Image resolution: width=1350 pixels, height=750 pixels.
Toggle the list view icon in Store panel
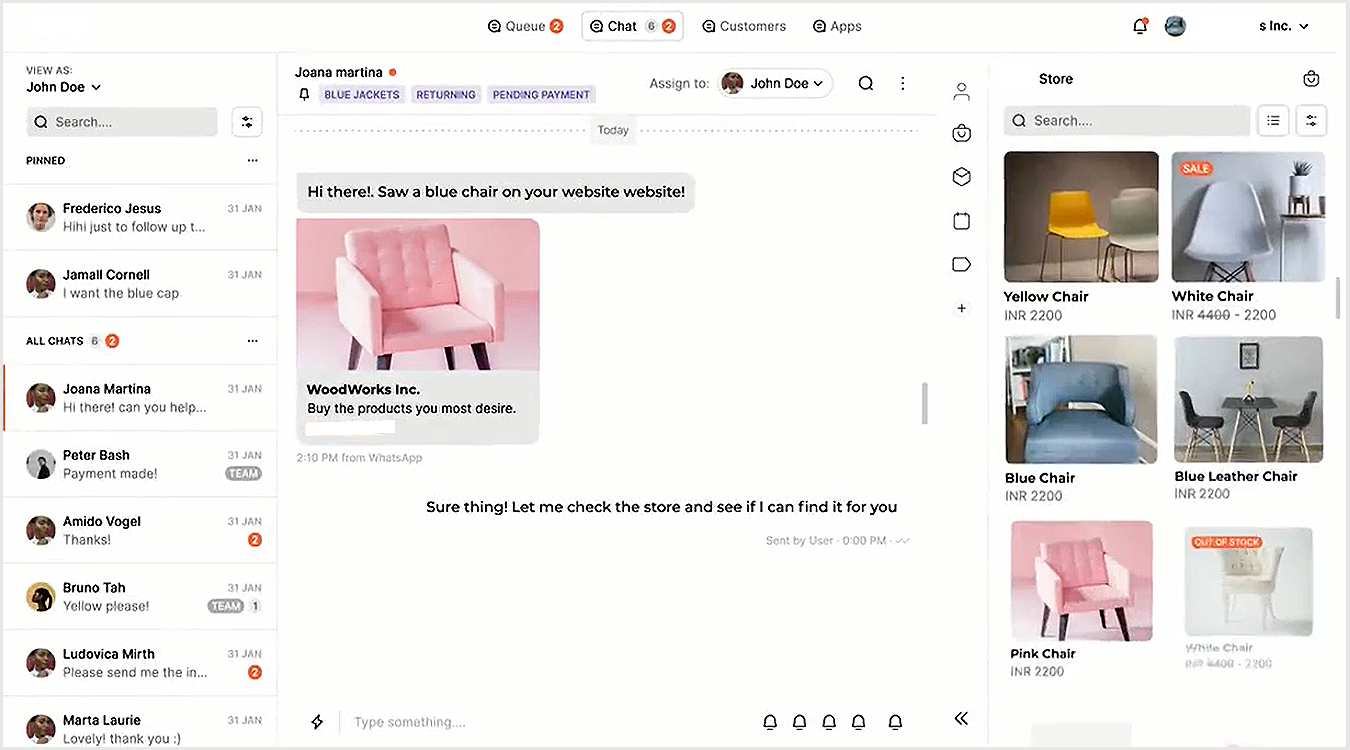pos(1273,120)
